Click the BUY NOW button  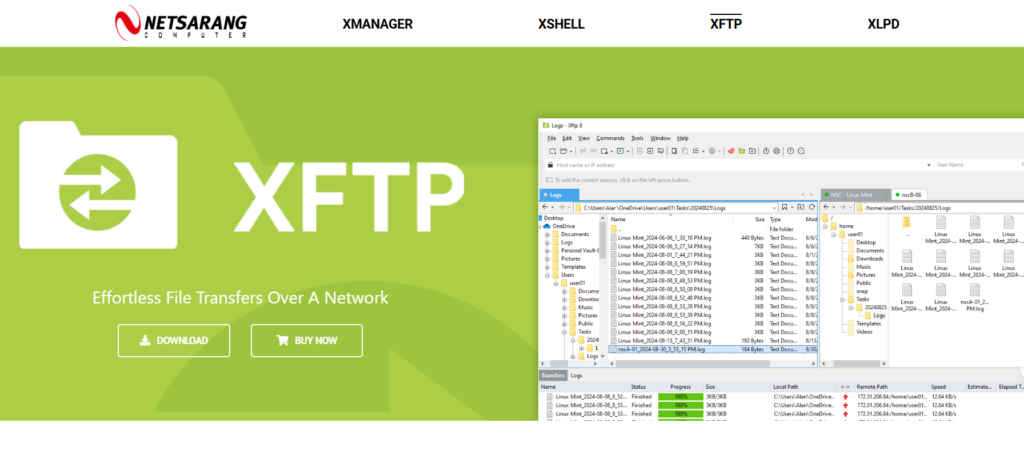click(x=306, y=340)
